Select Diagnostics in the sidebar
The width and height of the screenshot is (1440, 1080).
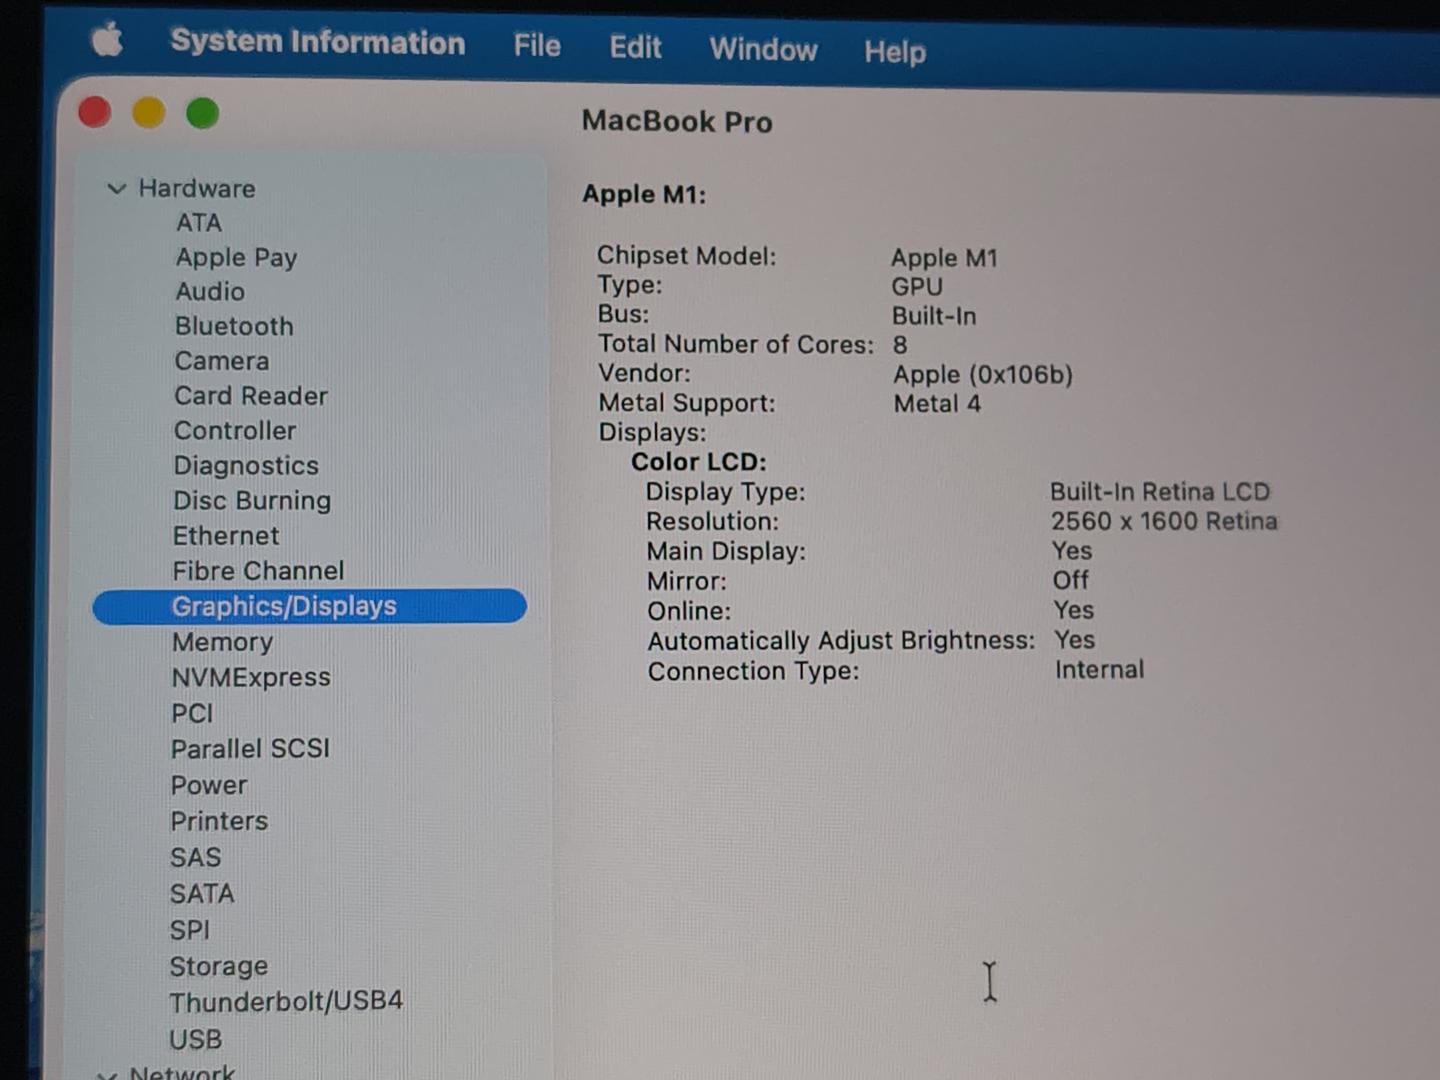[246, 466]
